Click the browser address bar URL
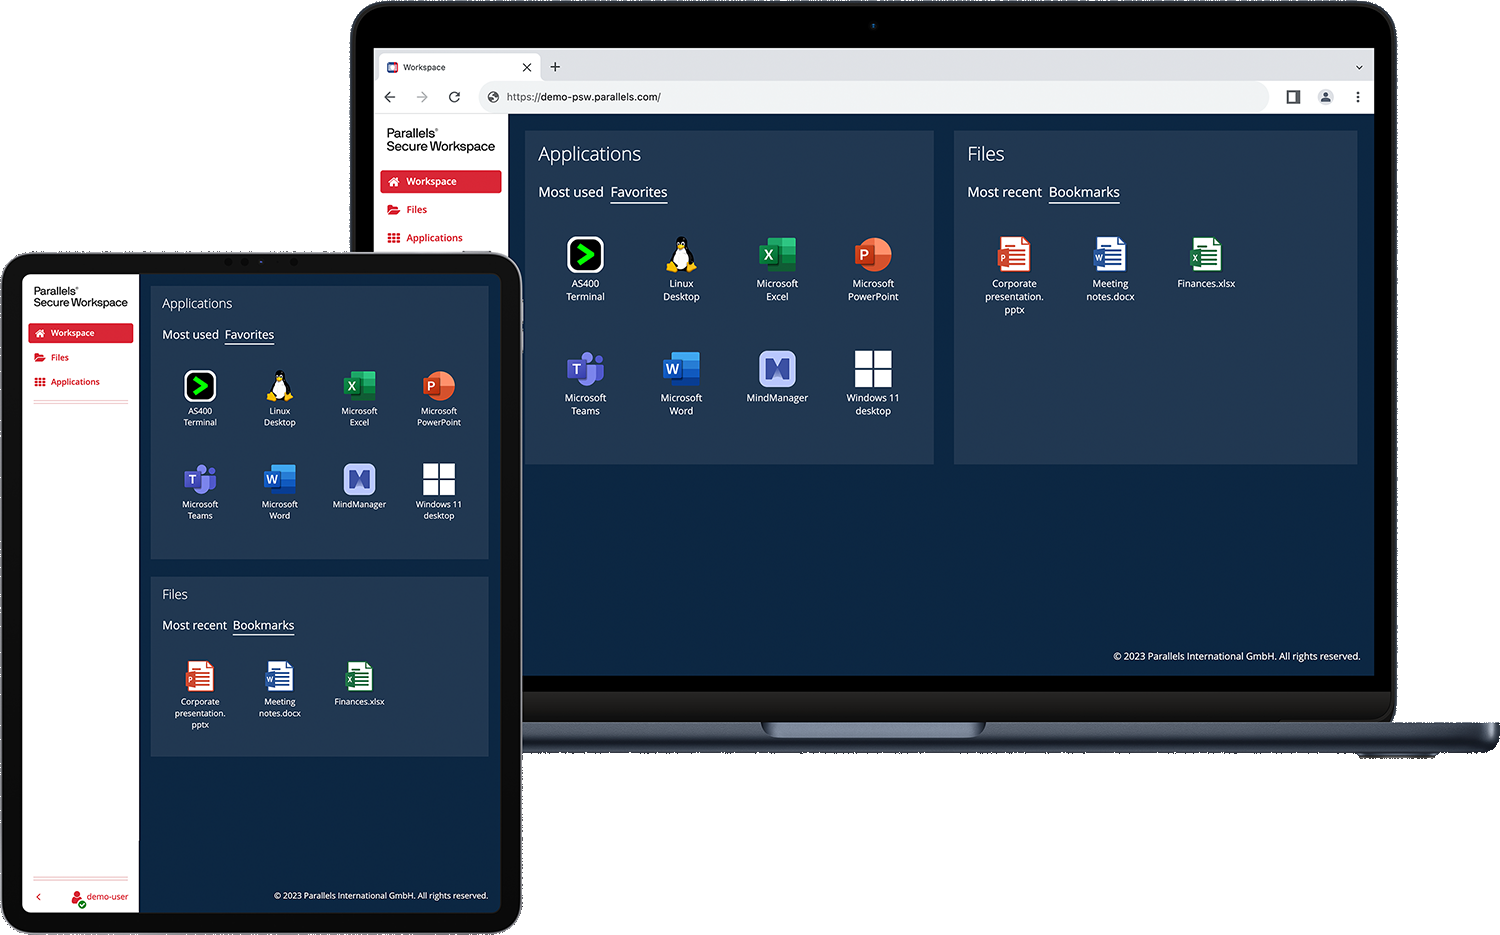 [x=583, y=97]
